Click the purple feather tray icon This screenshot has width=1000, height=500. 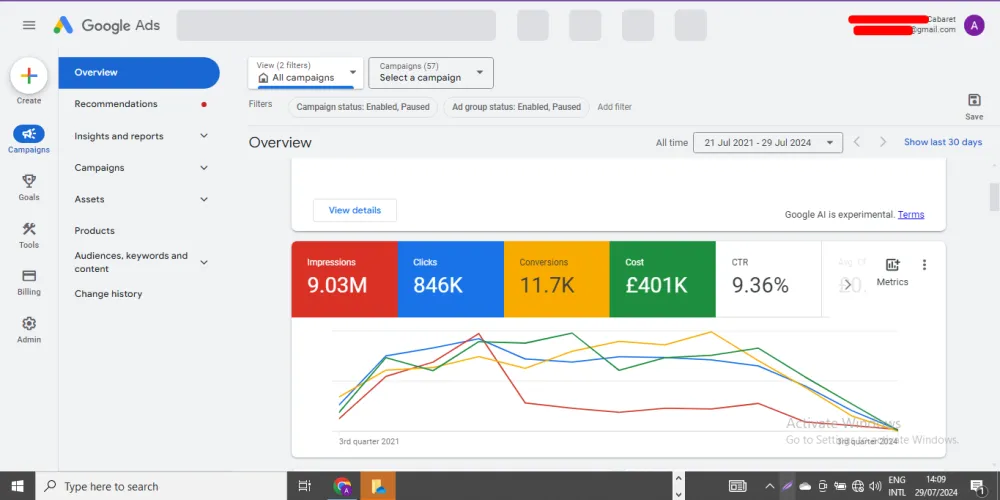pos(788,486)
